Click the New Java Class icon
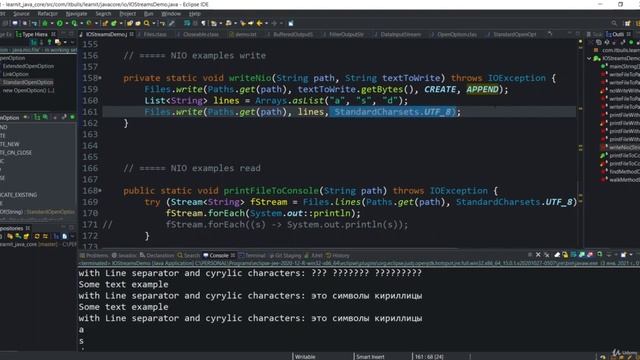This screenshot has height=360, width=640. click(x=113, y=23)
